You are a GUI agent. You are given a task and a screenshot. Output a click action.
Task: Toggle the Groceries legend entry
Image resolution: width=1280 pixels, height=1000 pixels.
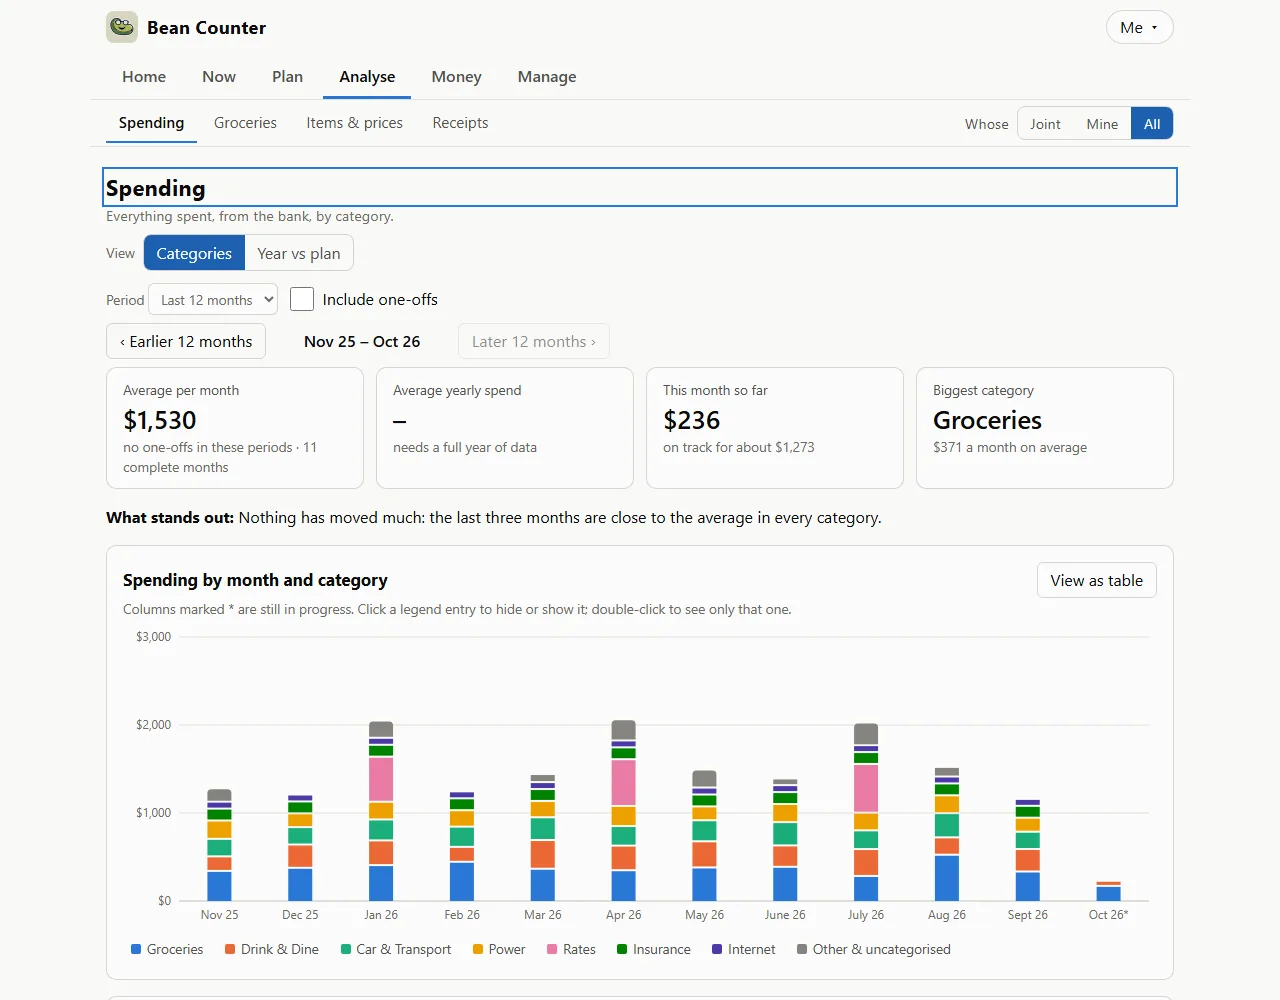[167, 949]
